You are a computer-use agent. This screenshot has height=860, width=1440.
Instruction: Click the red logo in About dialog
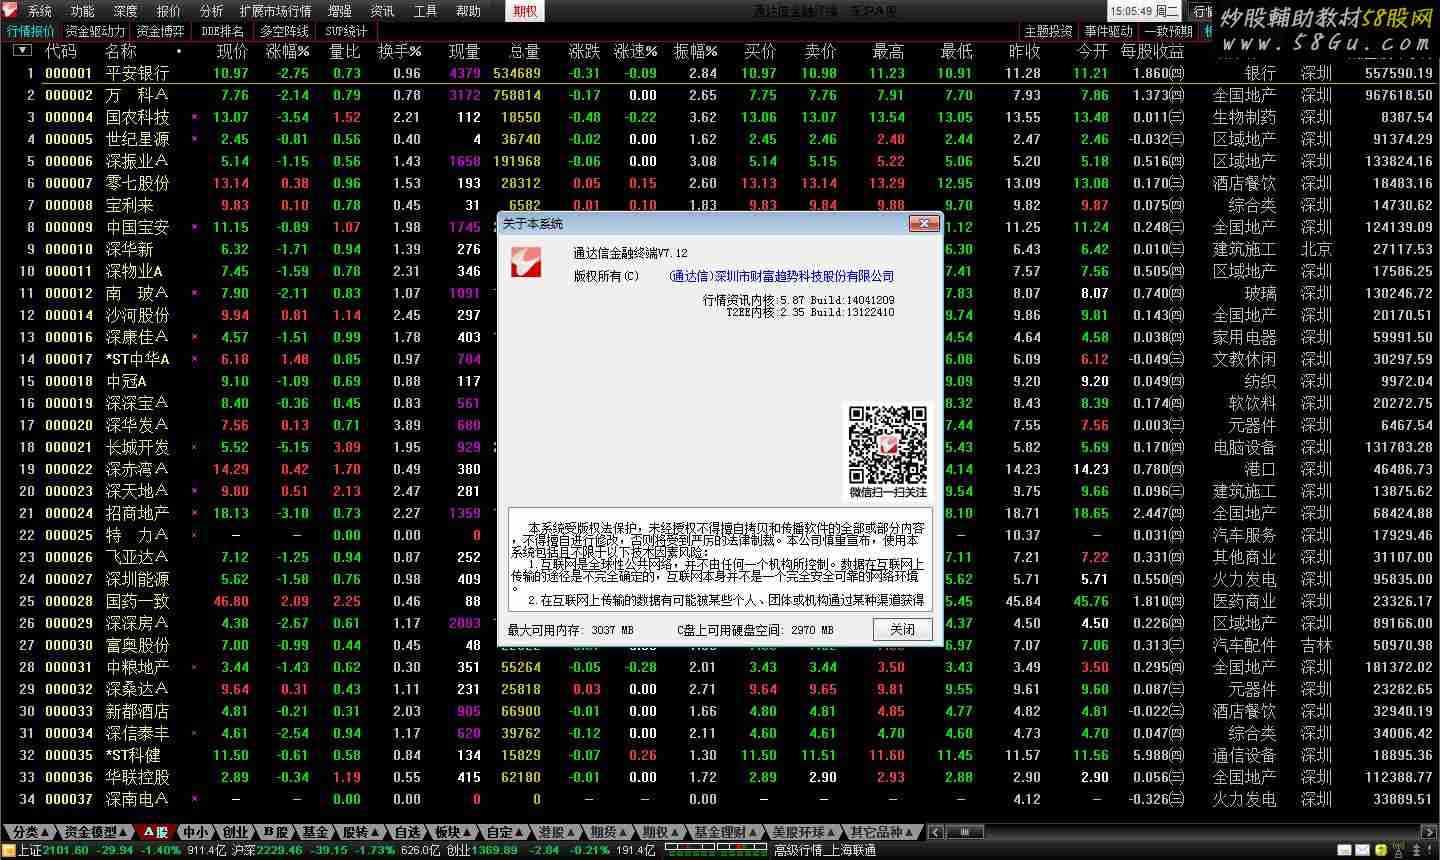click(x=527, y=261)
